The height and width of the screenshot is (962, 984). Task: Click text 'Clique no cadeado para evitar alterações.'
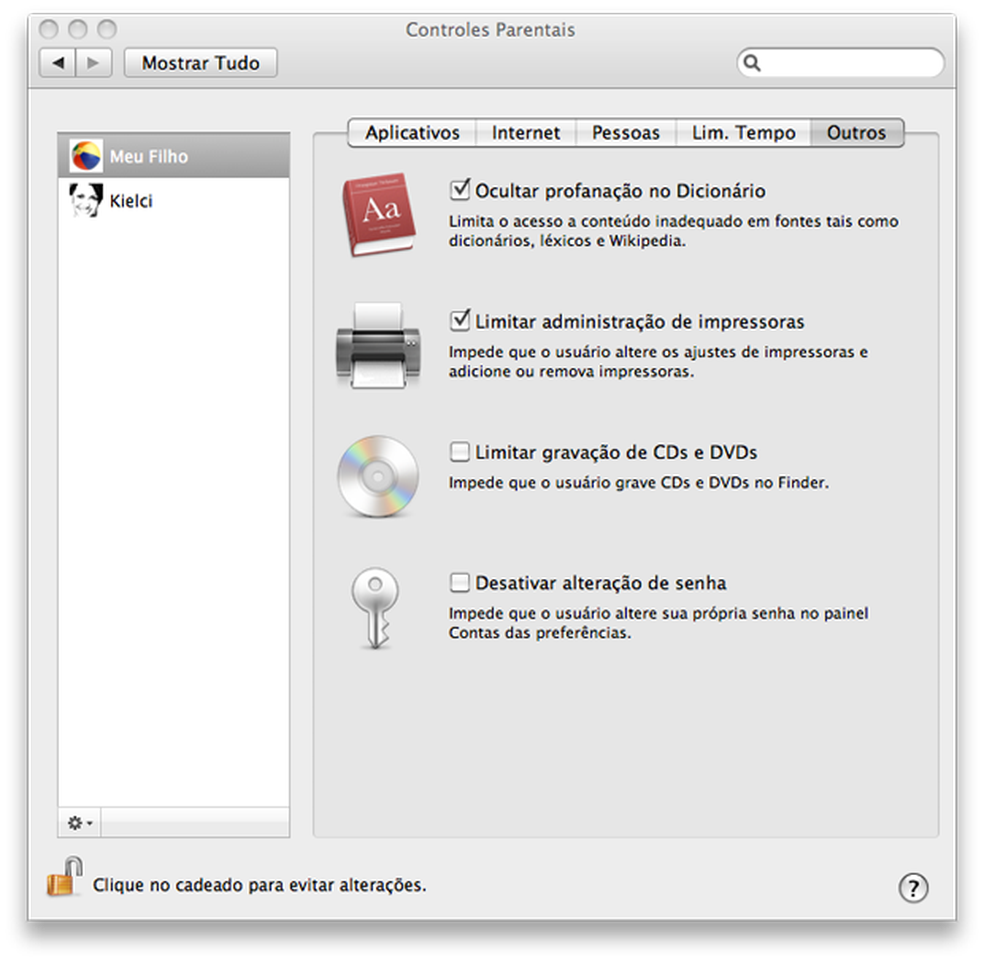(259, 885)
